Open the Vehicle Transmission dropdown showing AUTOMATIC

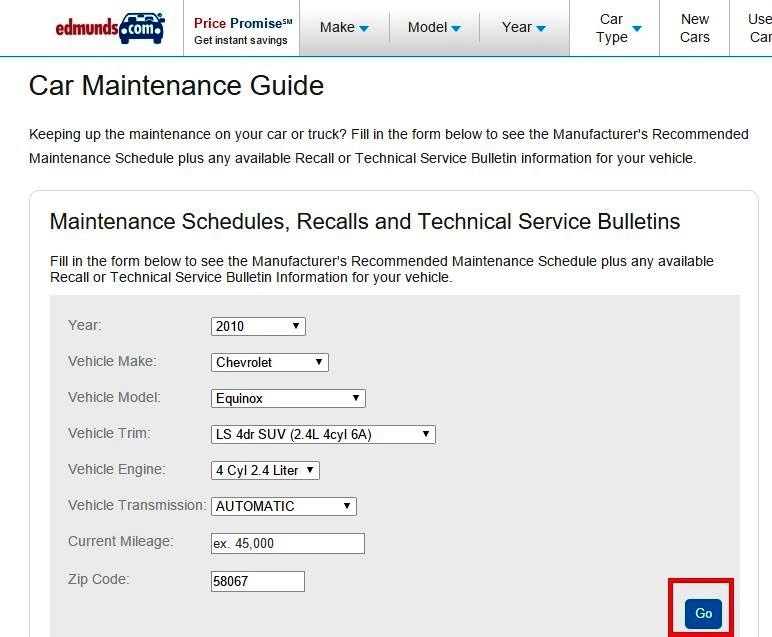[284, 506]
